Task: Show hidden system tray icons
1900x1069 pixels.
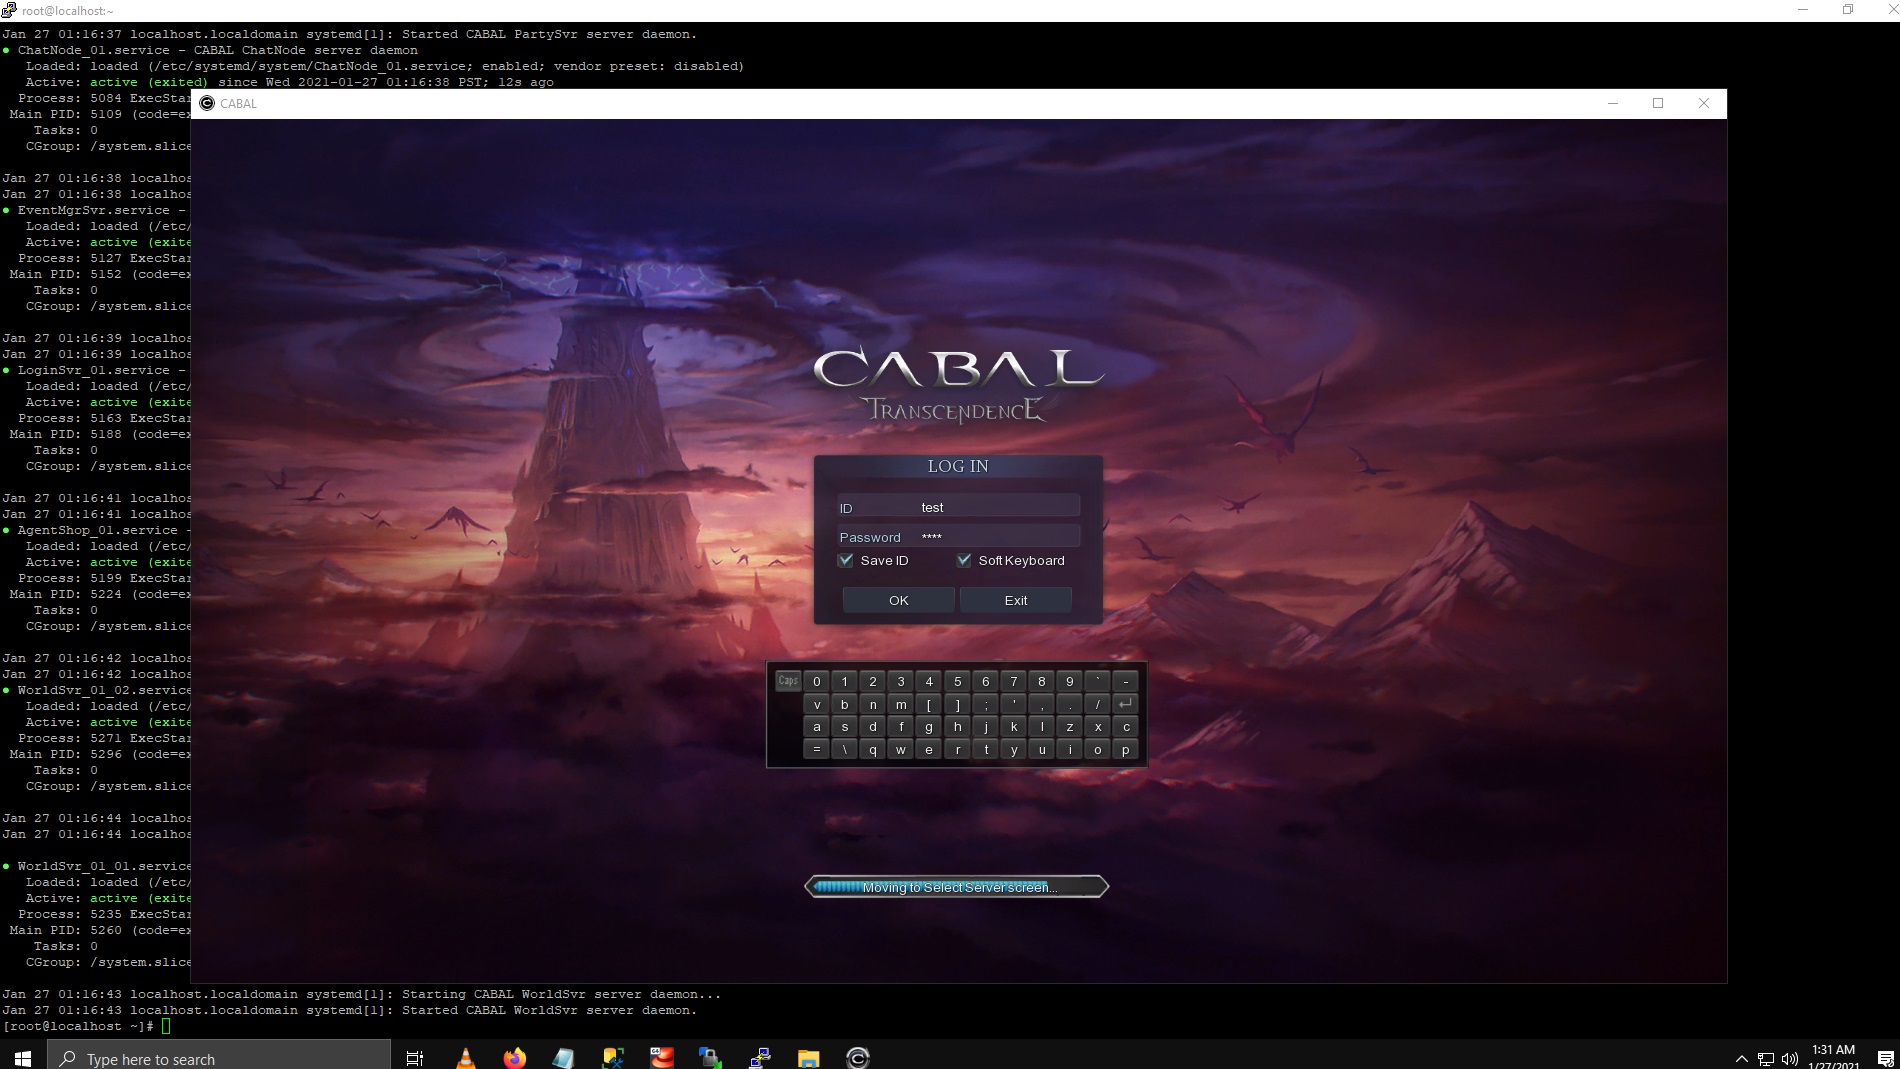Action: pyautogui.click(x=1741, y=1058)
